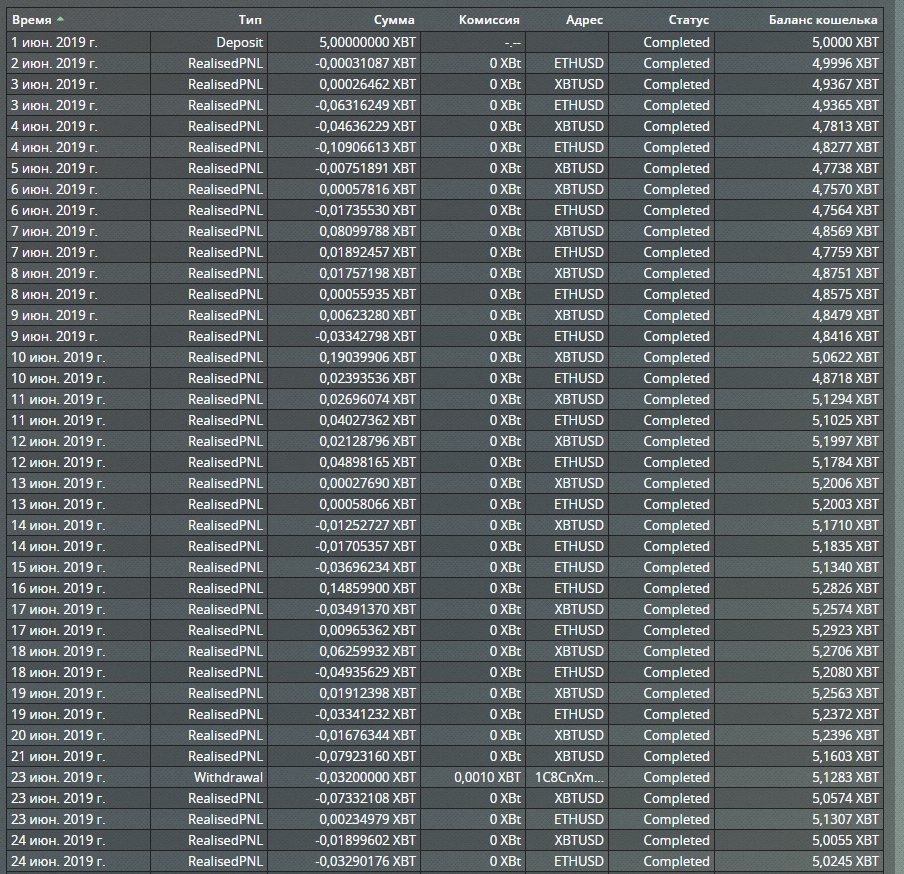Image resolution: width=904 pixels, height=874 pixels.
Task: Click the amount -0,01899602 XBT
Action: (x=365, y=841)
